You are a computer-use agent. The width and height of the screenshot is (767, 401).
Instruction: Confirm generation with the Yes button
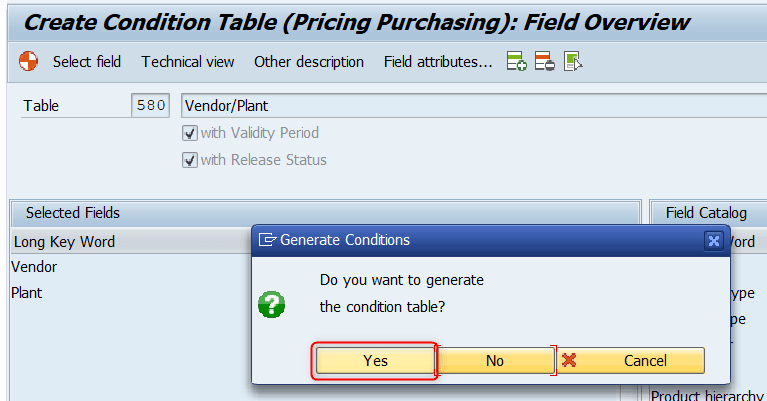[375, 361]
